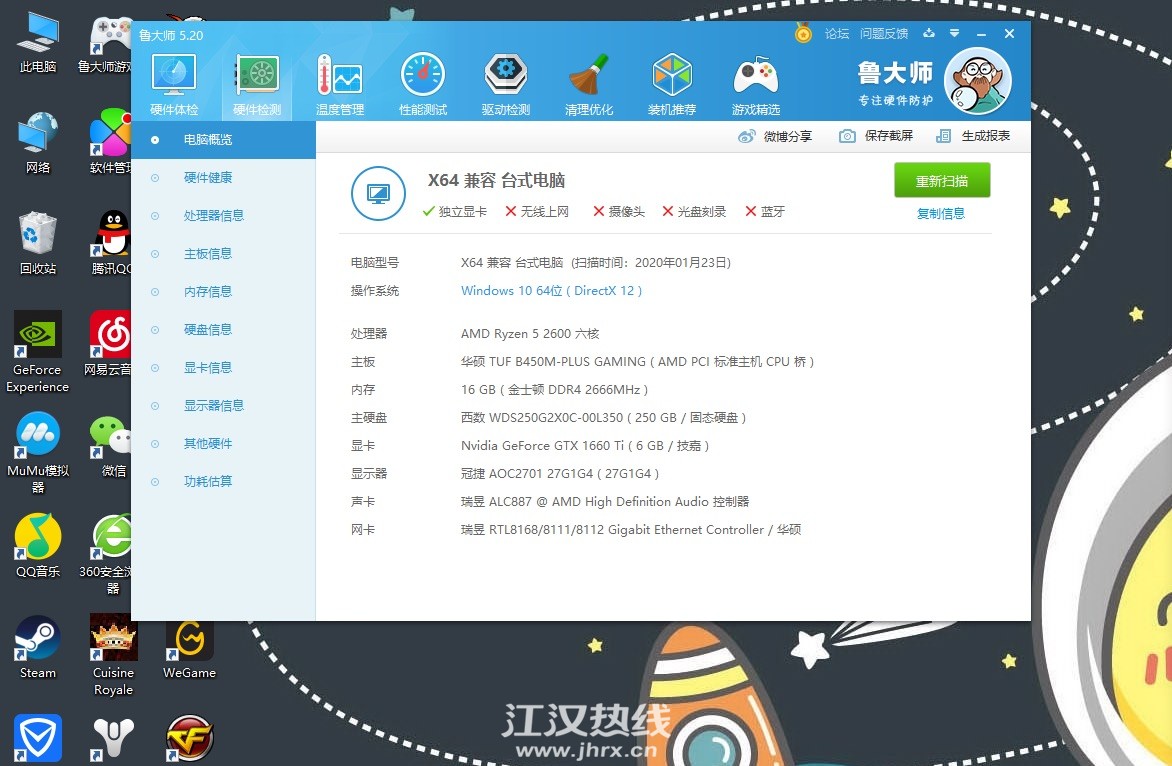Click the 16 GB 金士顿 DDR4 memory text
Screen dimensions: 1172x766
click(x=554, y=389)
